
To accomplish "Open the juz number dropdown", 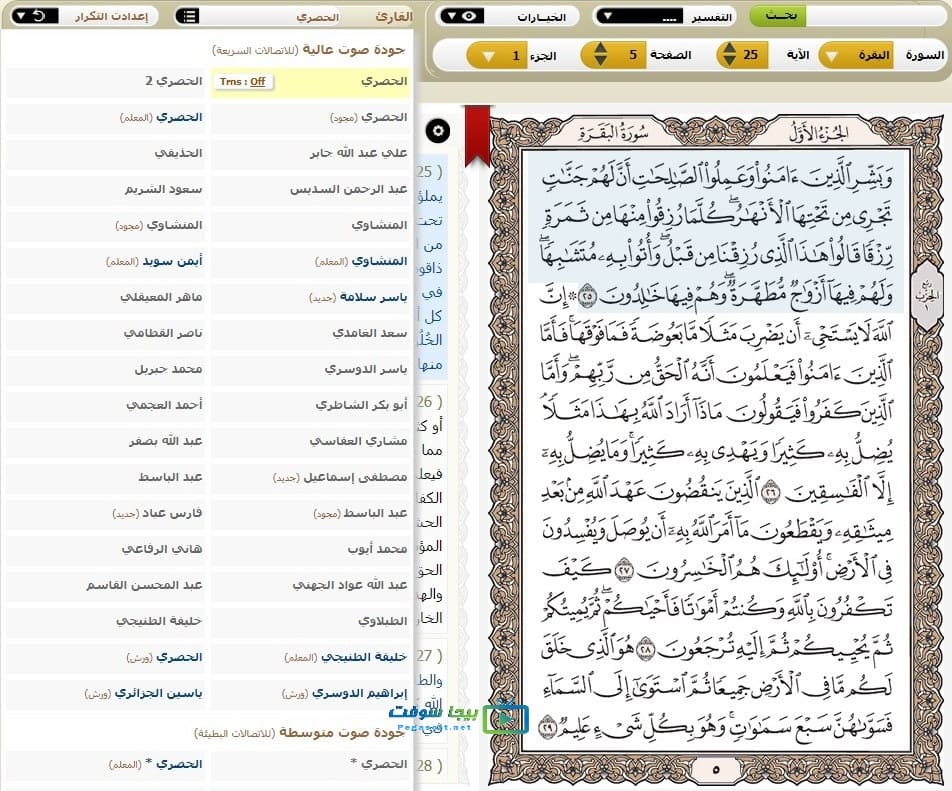I will [x=497, y=56].
